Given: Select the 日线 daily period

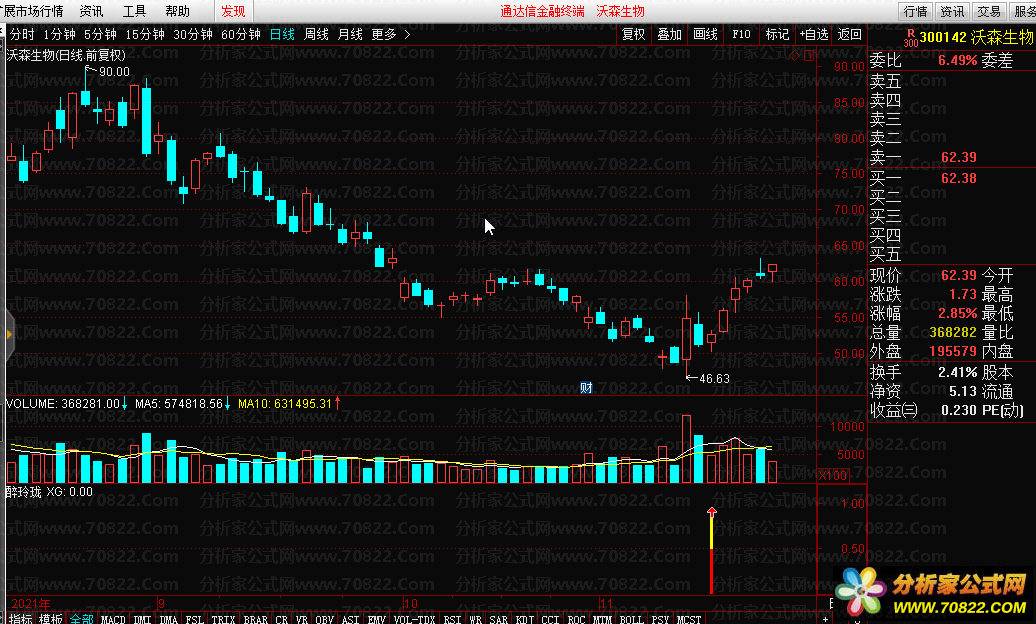Looking at the screenshot, I should pos(282,34).
